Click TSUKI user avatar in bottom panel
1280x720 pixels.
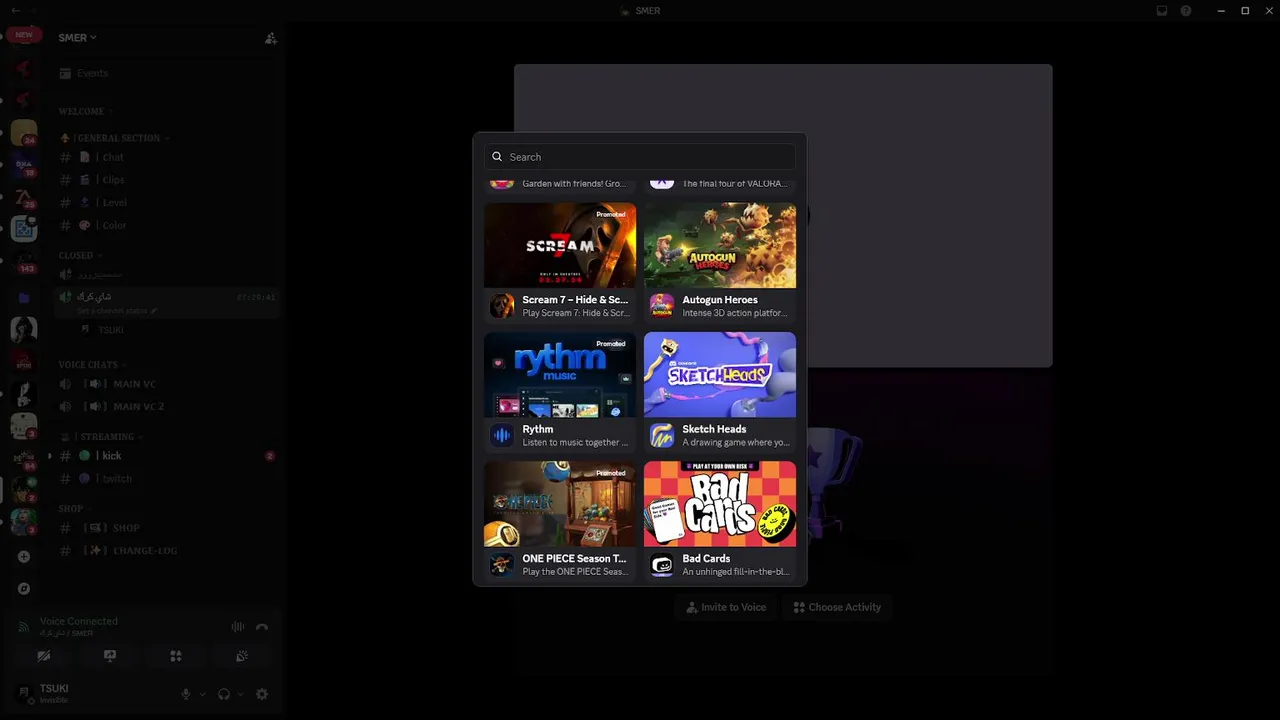(24, 694)
